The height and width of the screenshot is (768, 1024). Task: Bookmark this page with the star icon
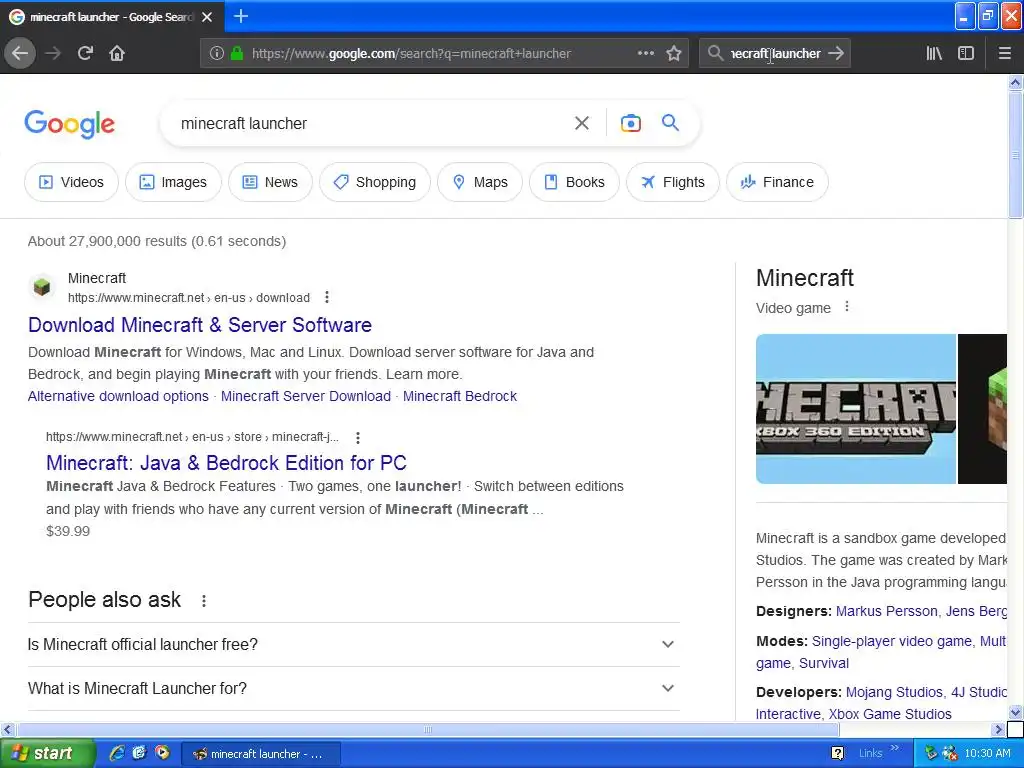click(x=674, y=53)
